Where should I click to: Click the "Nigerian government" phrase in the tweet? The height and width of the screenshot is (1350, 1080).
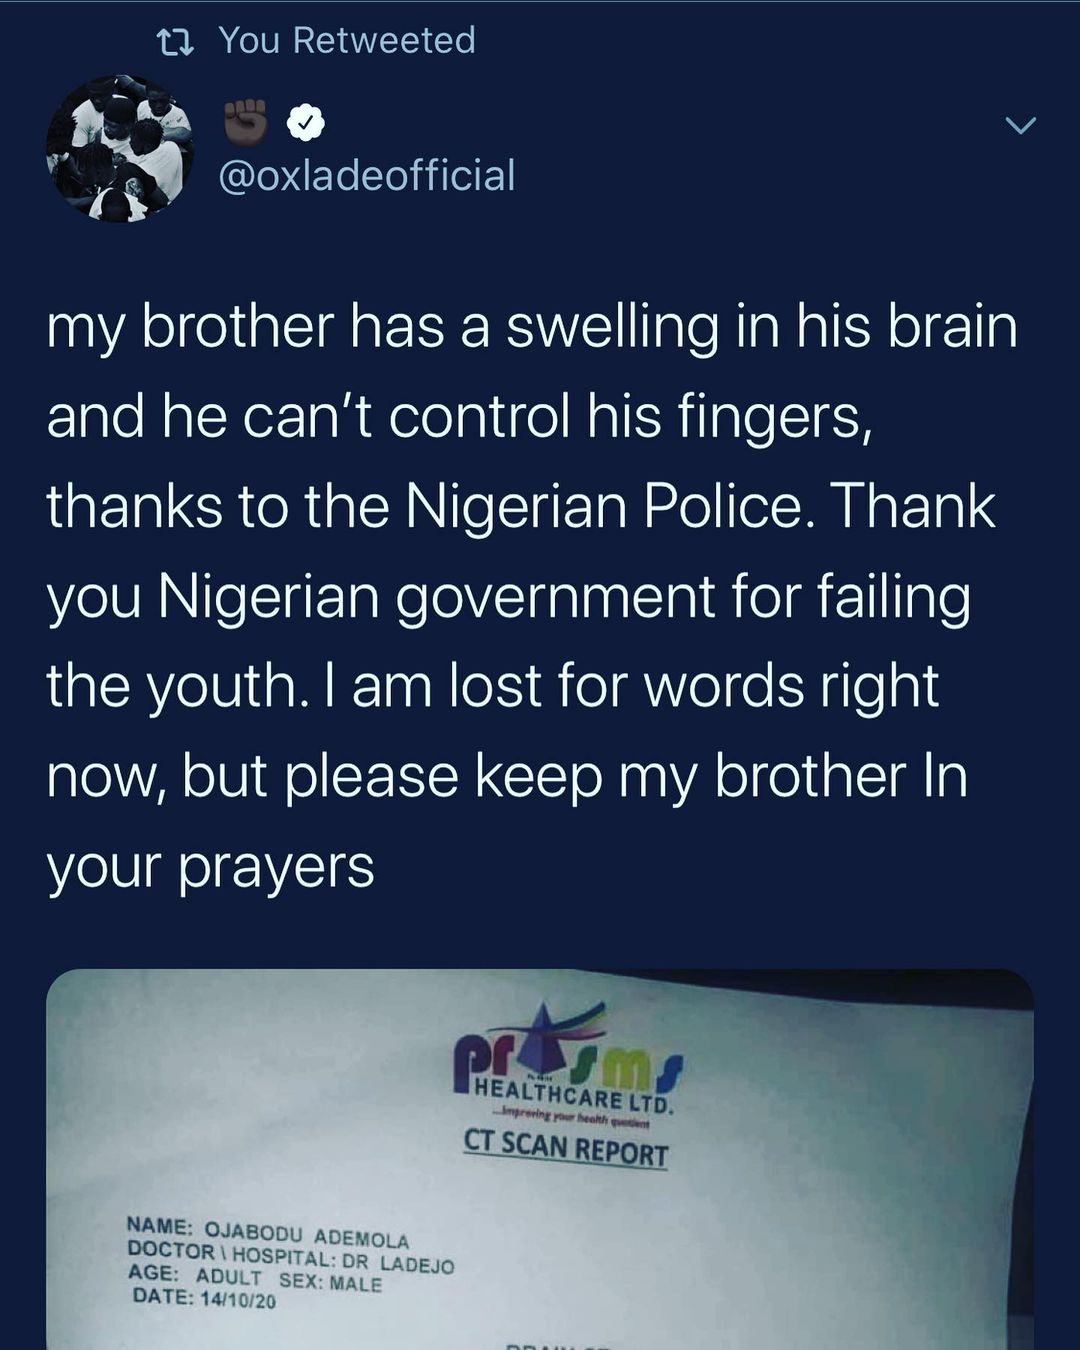coord(435,598)
